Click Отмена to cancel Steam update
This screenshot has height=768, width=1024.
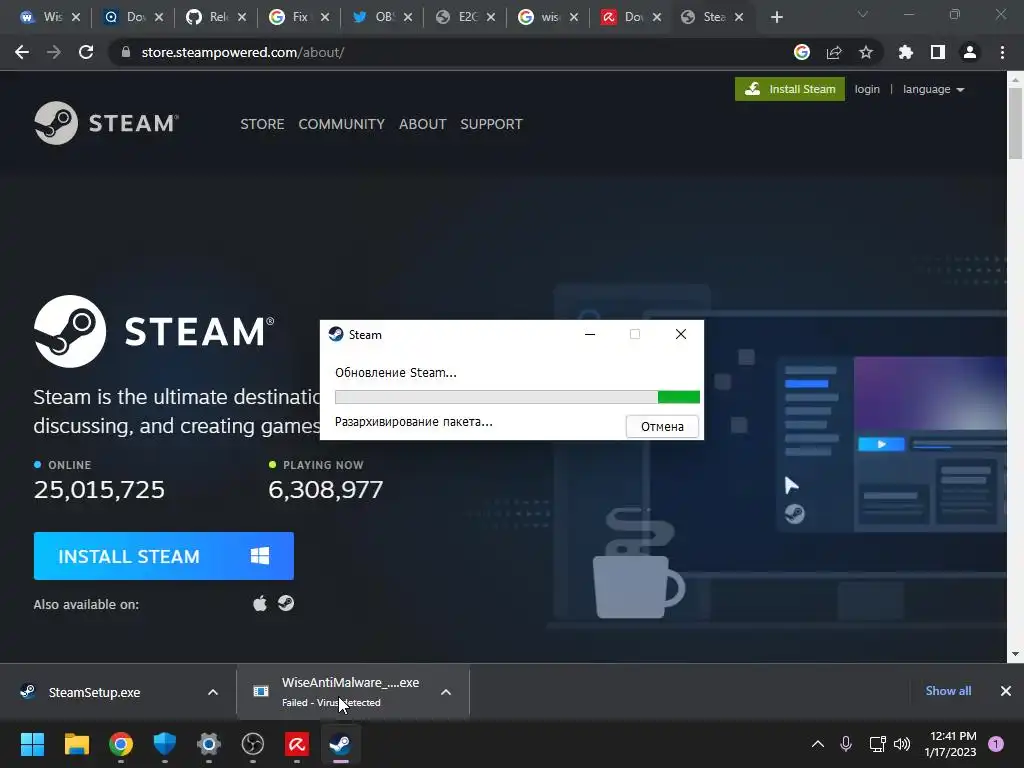click(x=662, y=426)
